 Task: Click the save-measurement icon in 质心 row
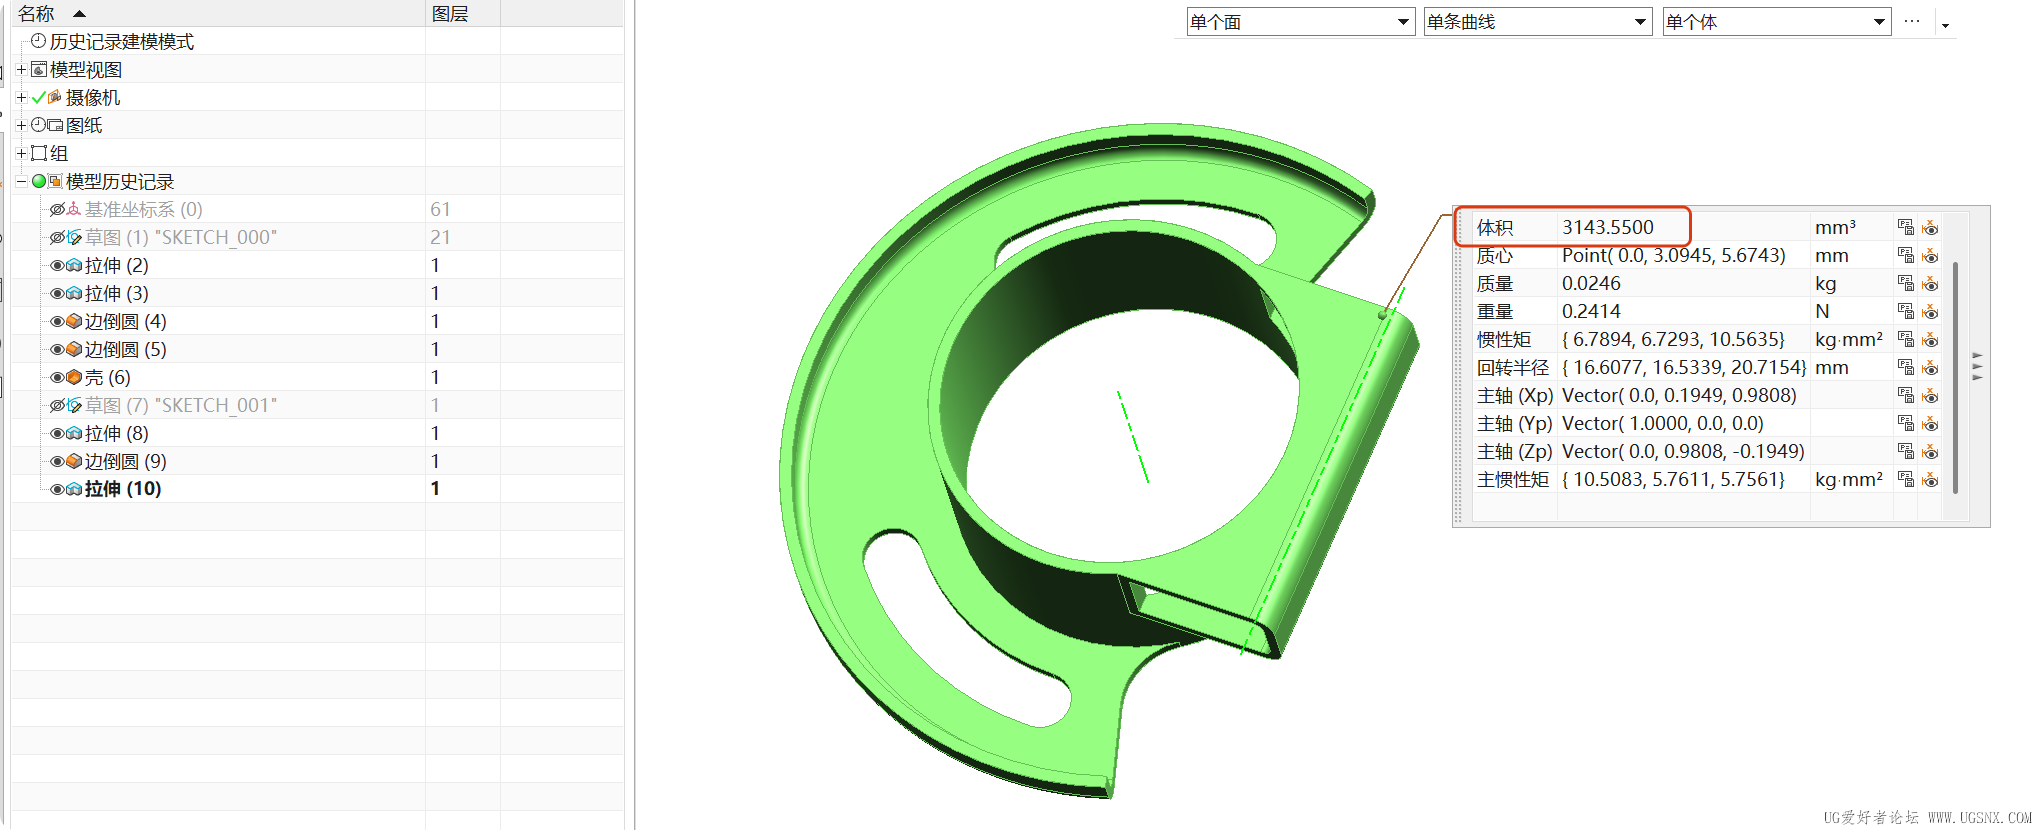(1906, 256)
